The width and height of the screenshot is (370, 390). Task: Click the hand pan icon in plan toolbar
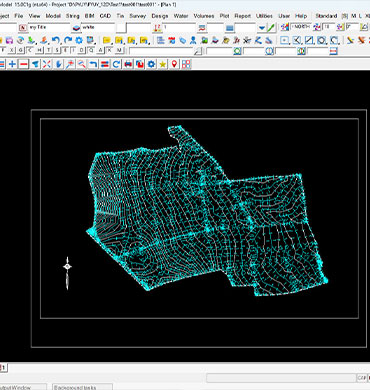(59, 64)
